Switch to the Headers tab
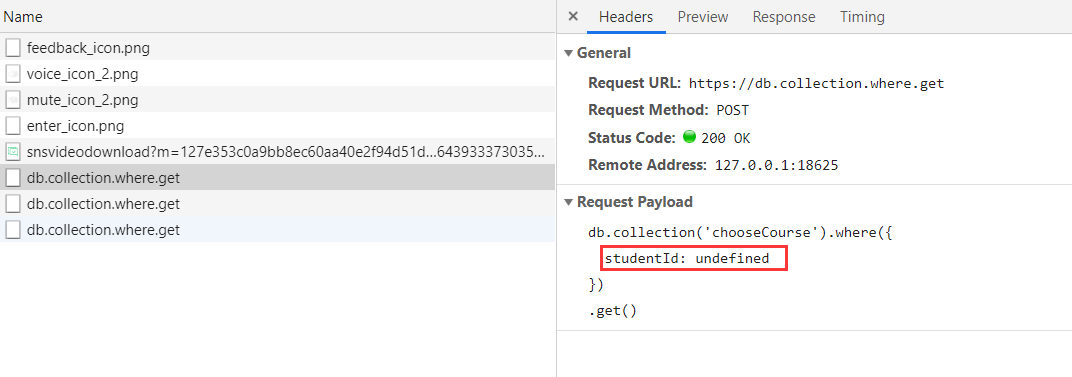Image resolution: width=1072 pixels, height=377 pixels. (x=626, y=17)
